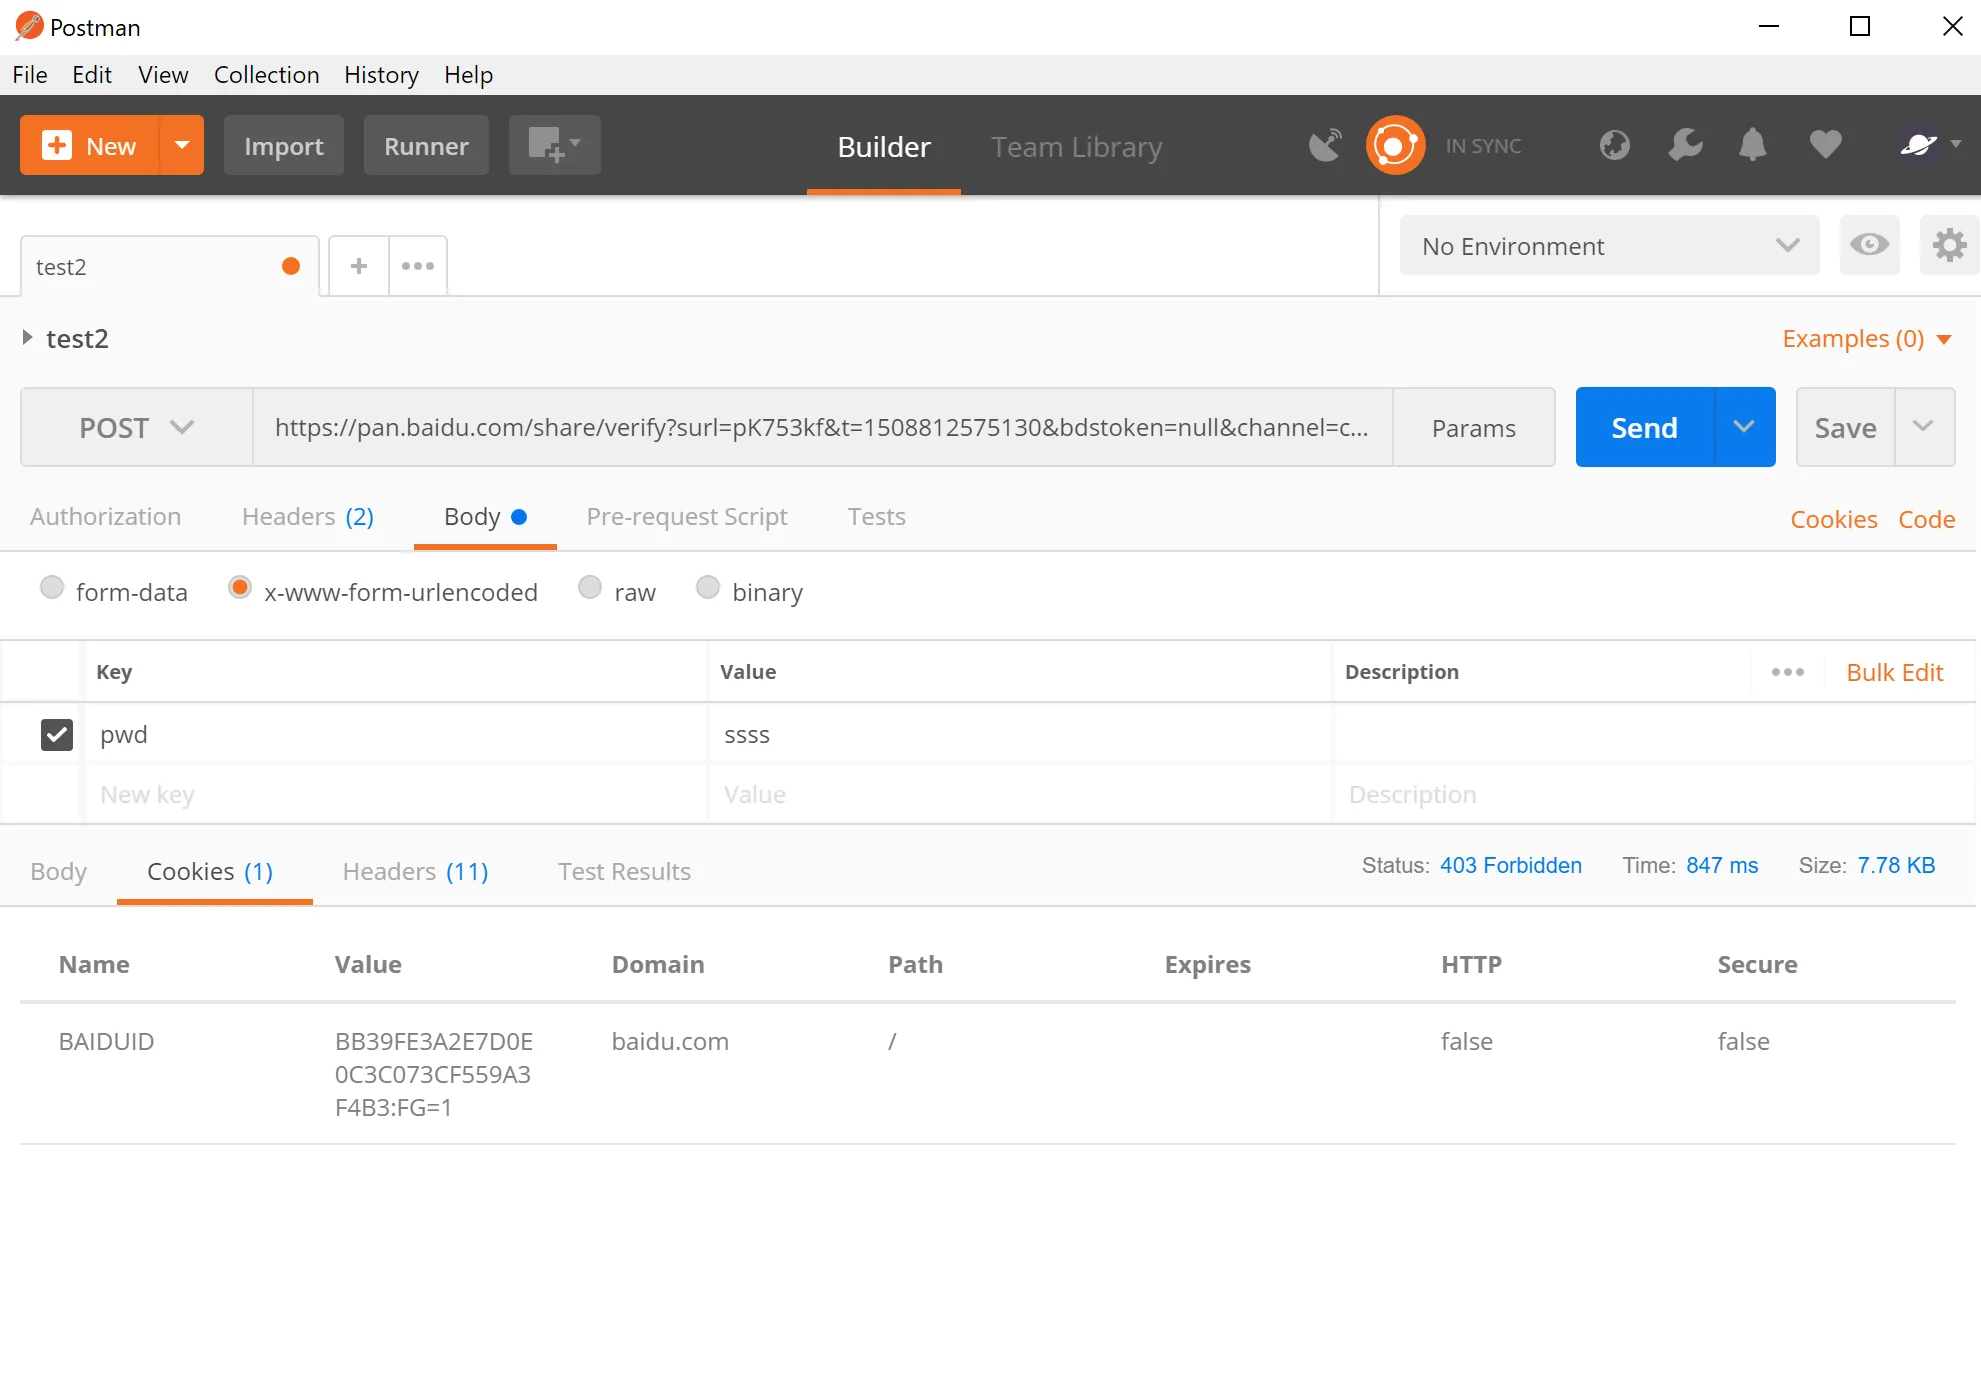Open the History menu
1981x1375 pixels.
(381, 75)
